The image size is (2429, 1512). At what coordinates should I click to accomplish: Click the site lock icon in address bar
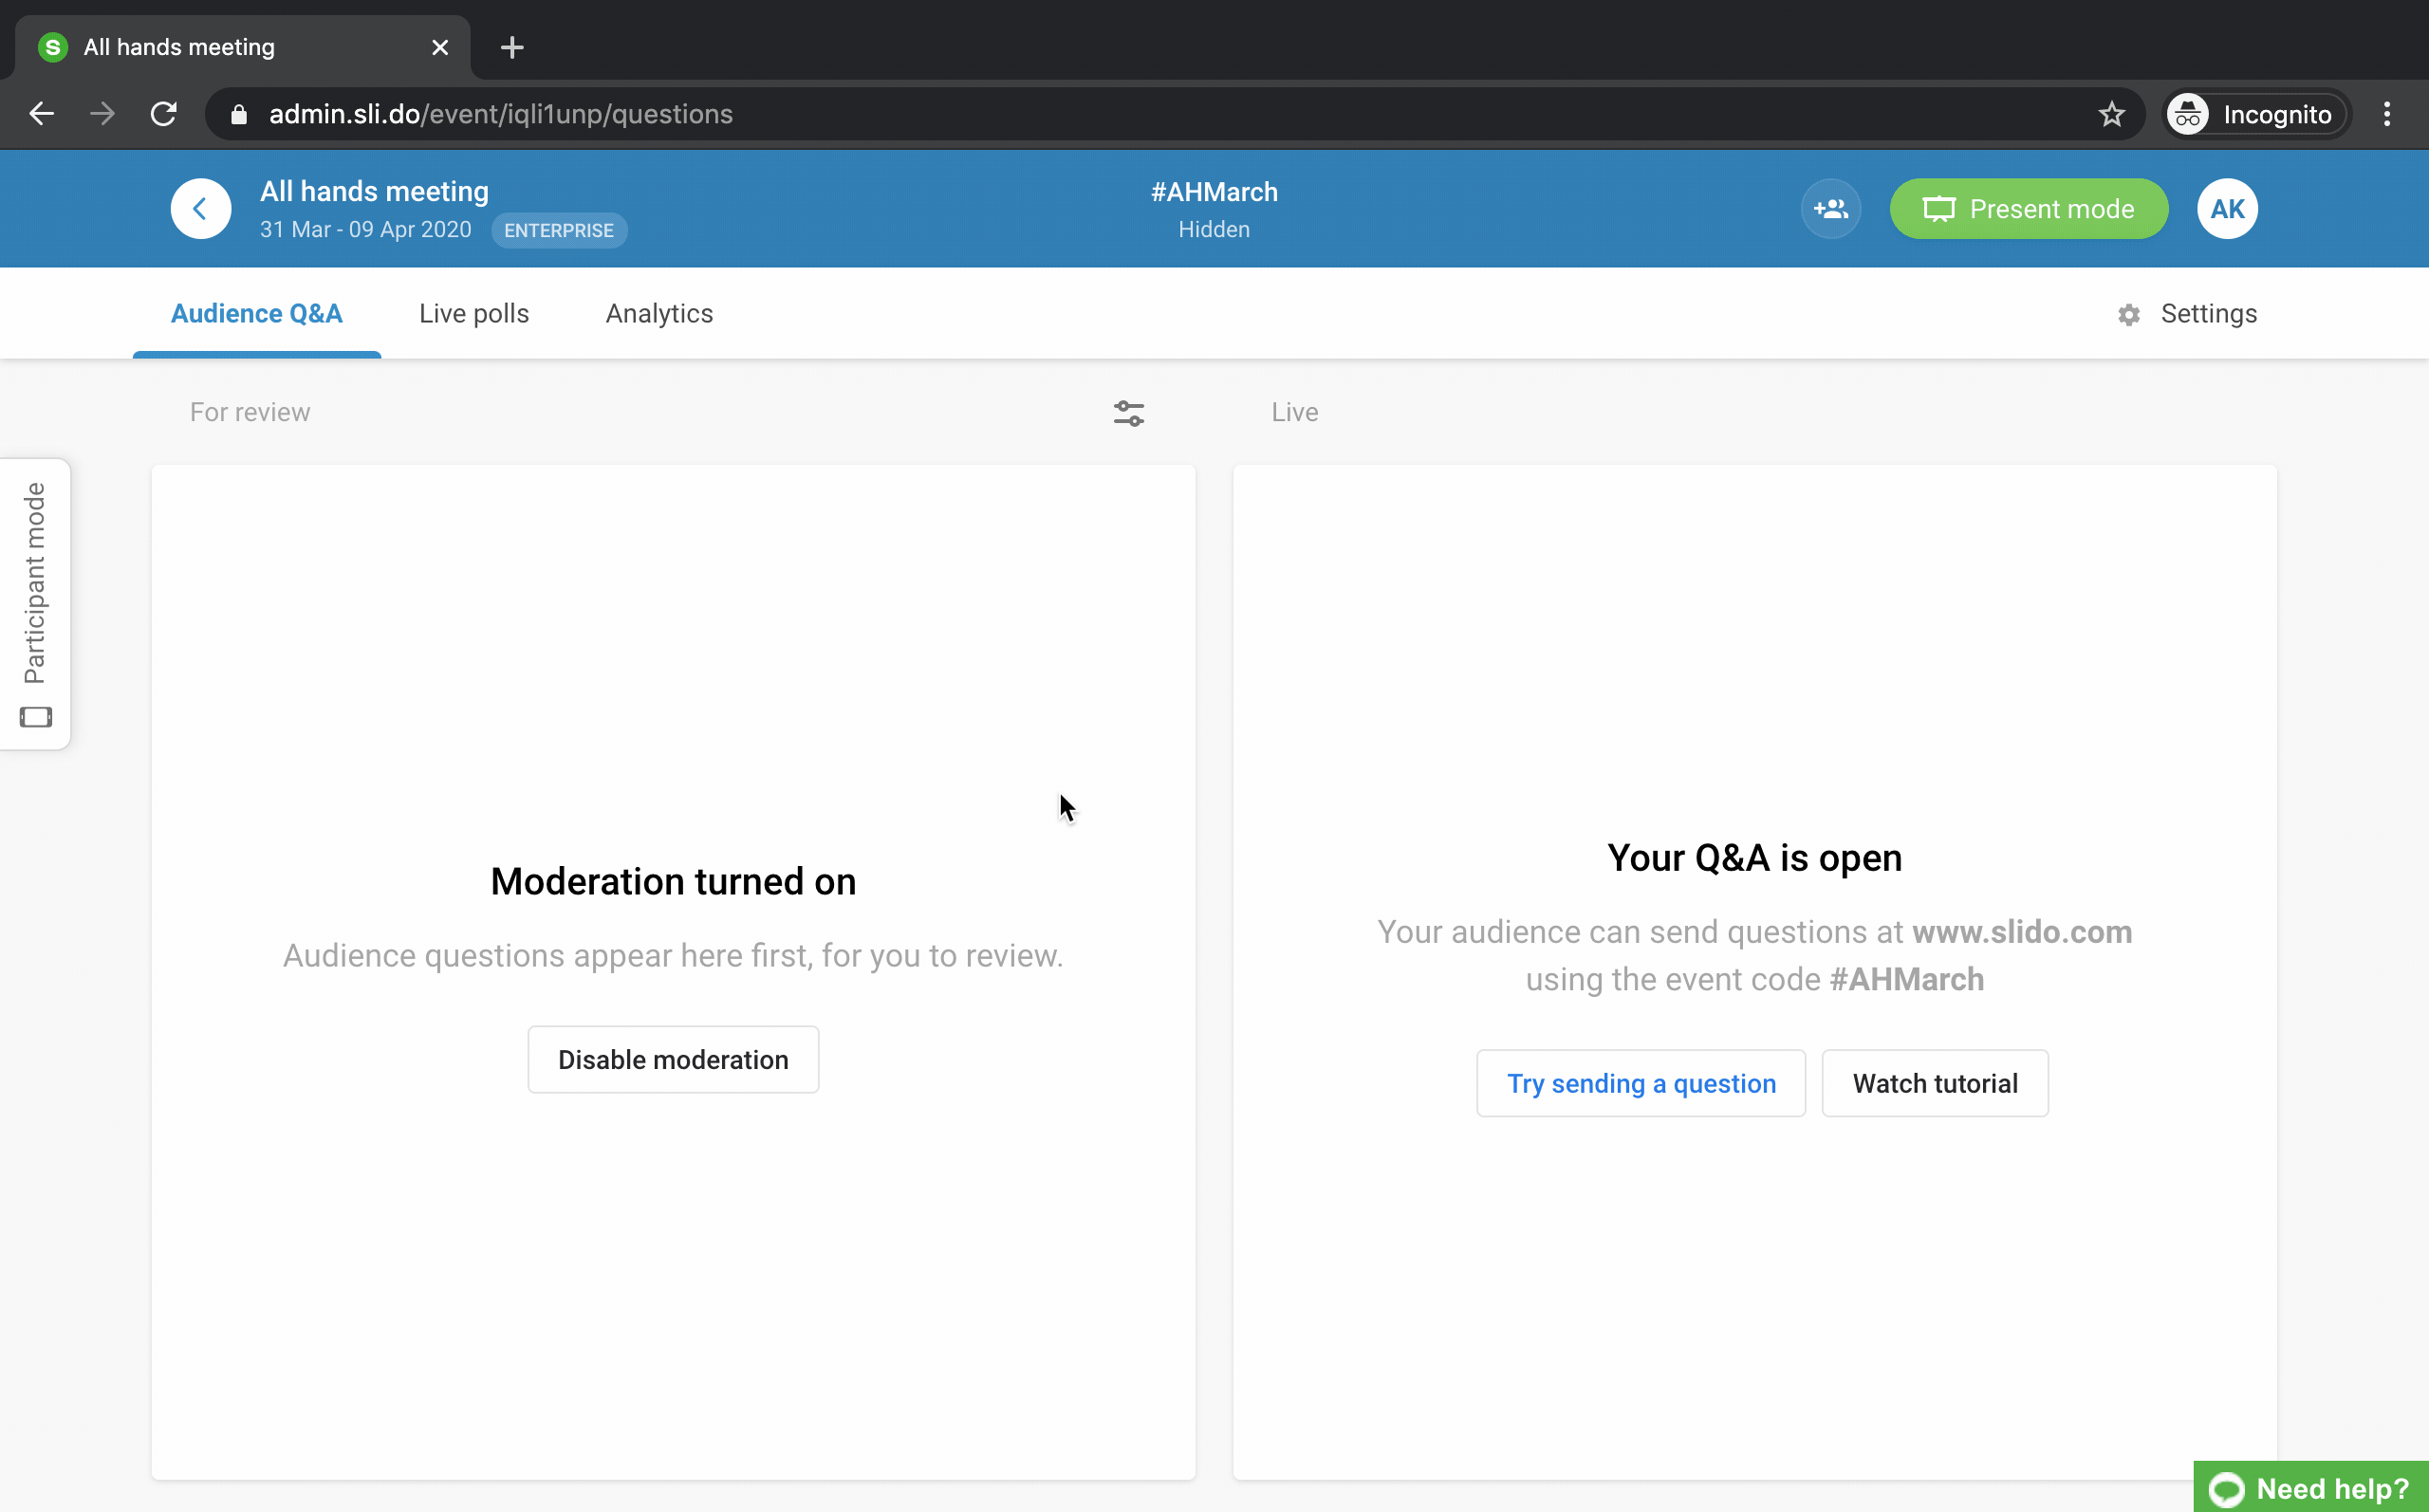tap(238, 114)
